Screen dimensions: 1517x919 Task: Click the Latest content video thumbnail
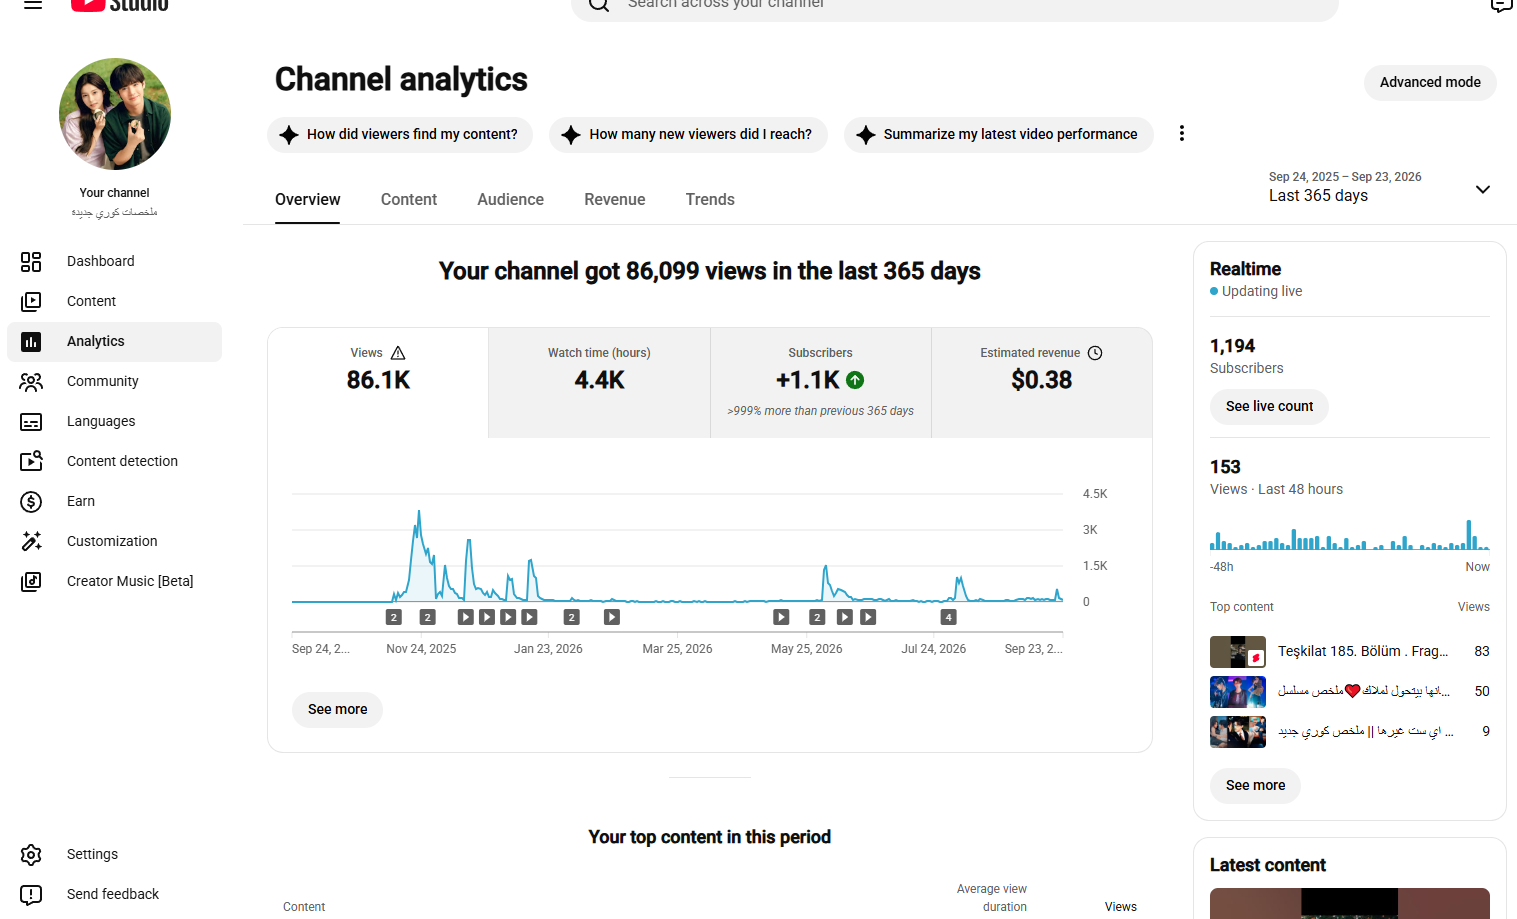1350,903
